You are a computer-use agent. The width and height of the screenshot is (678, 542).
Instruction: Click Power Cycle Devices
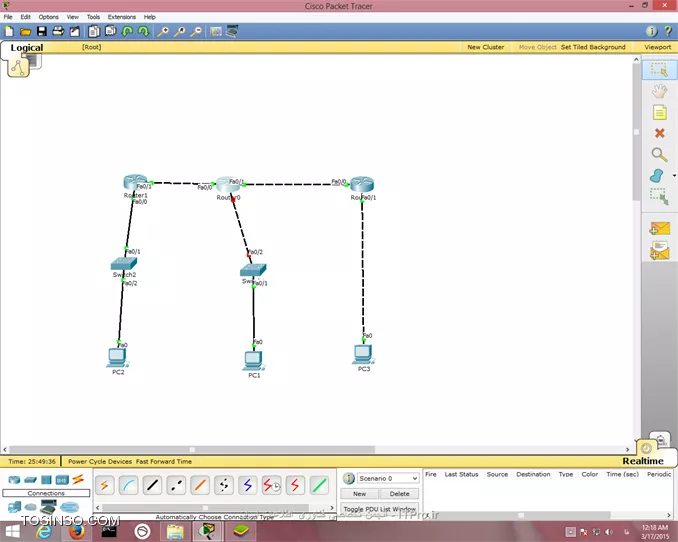pyautogui.click(x=100, y=462)
